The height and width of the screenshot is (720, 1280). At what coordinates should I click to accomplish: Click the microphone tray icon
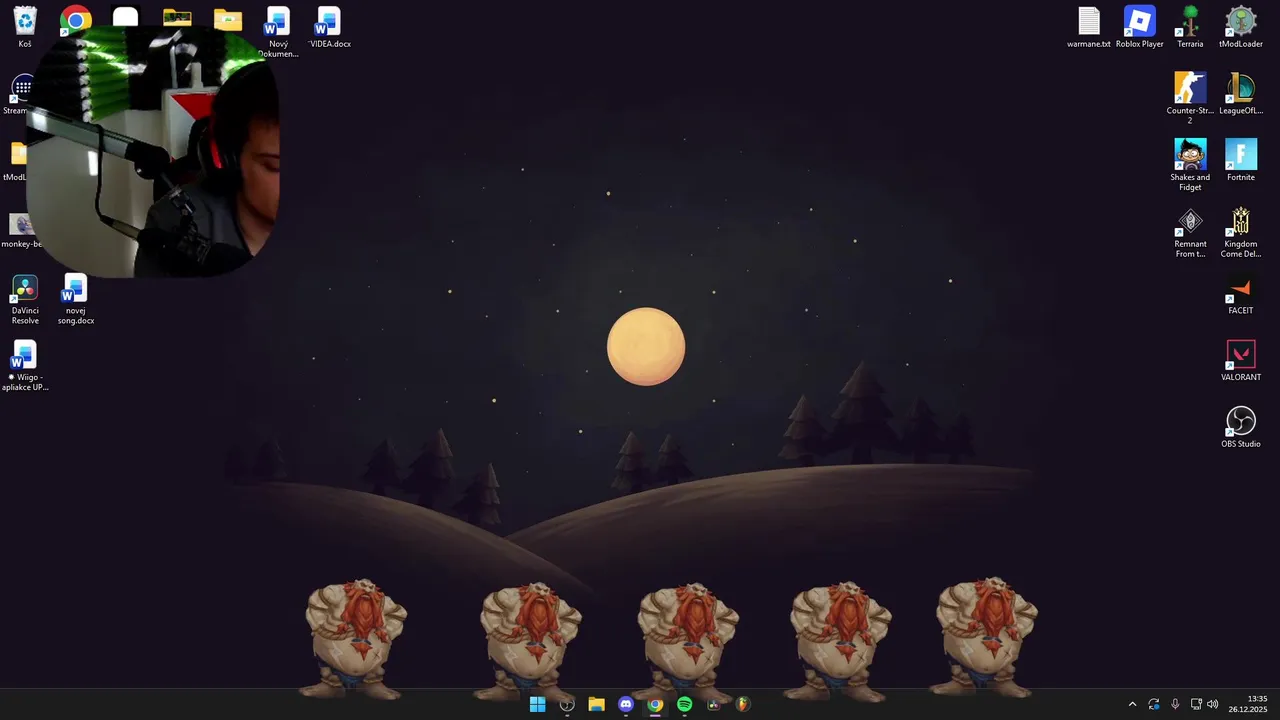pos(1175,704)
